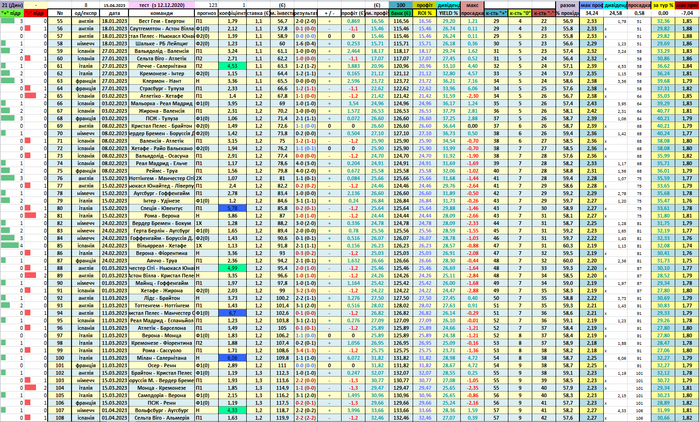Select the 'Герта Берлін - Аугсбург' cell
This screenshot has width=700, height=422.
click(162, 230)
